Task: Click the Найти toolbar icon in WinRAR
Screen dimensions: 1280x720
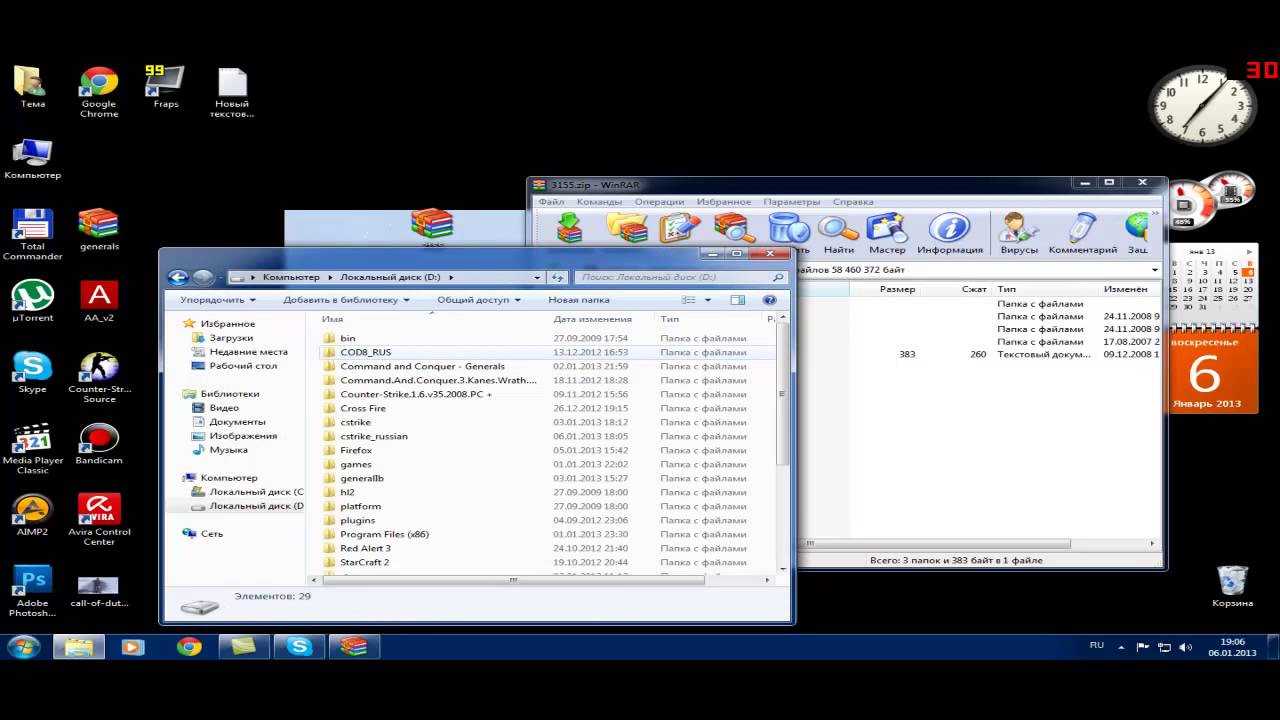Action: coord(839,234)
